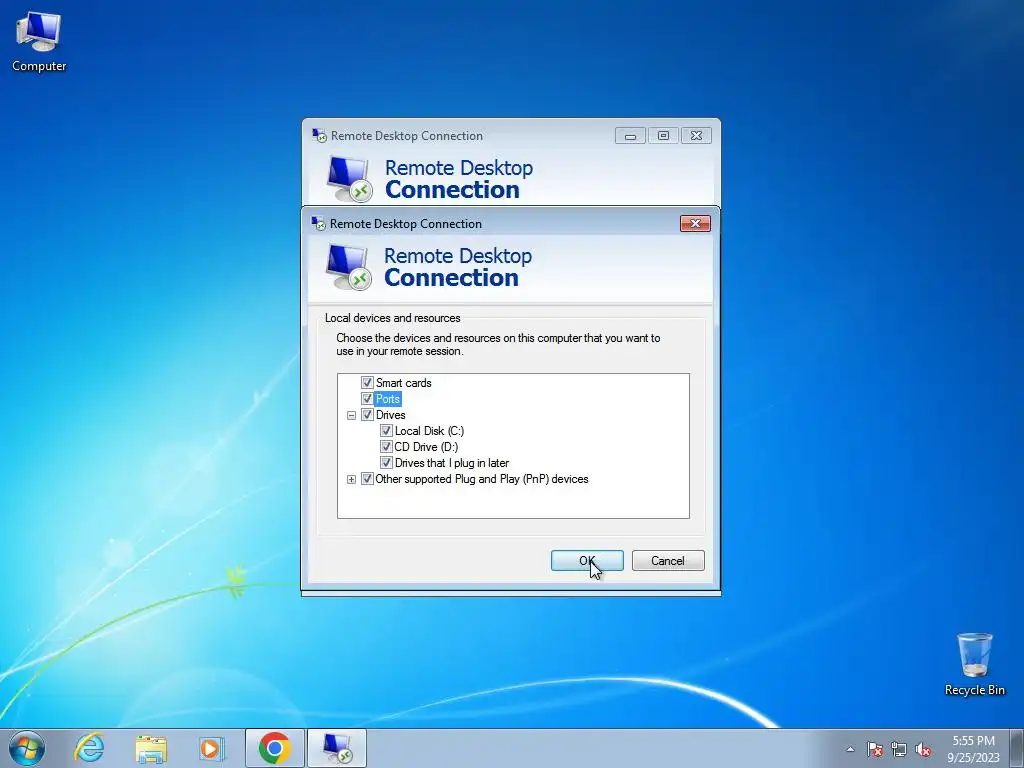Screen dimensions: 1024x768
Task: Open the Windows Start menu
Action: pyautogui.click(x=27, y=748)
